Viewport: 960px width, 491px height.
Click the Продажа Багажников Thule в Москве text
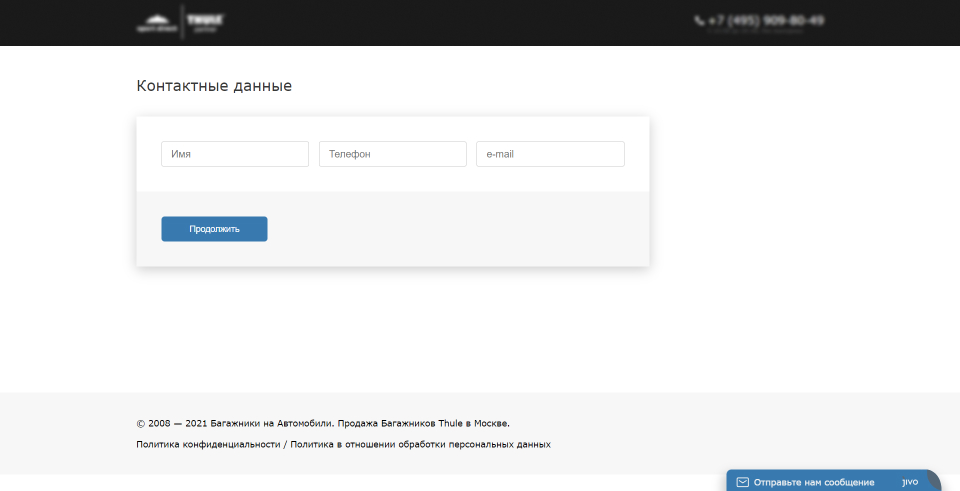point(425,423)
